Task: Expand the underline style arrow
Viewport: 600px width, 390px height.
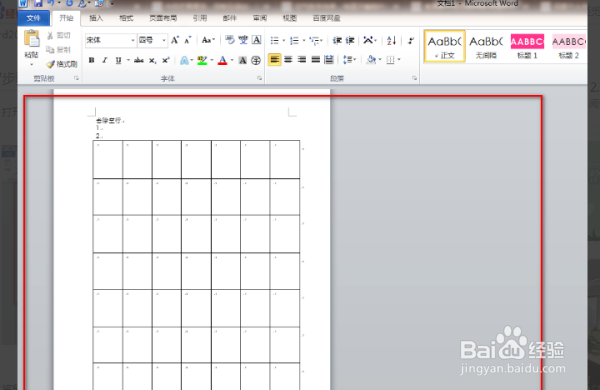Action: click(x=128, y=60)
